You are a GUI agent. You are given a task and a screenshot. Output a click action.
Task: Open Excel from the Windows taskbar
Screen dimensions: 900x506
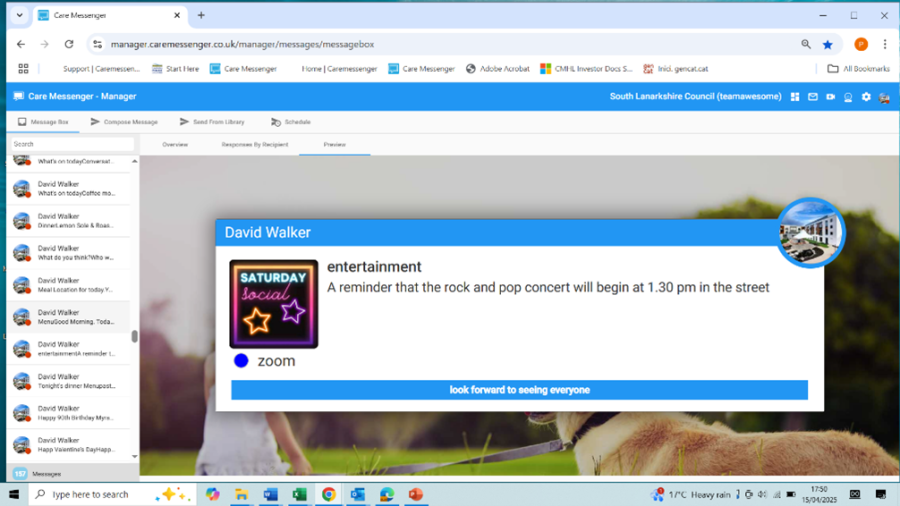[x=298, y=494]
